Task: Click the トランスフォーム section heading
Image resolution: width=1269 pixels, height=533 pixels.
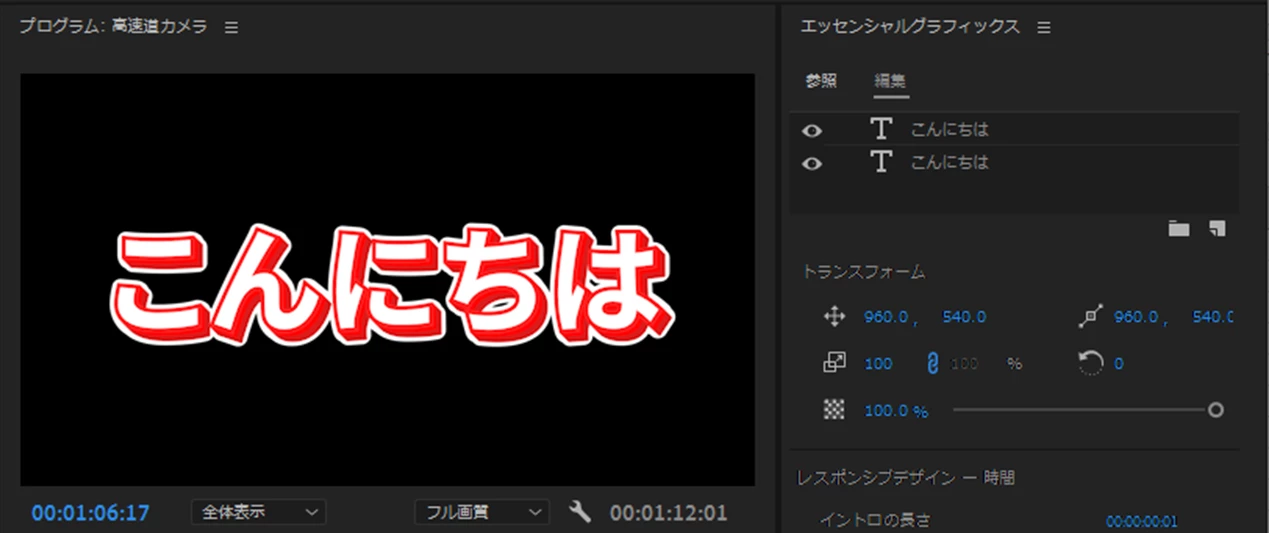Action: tap(863, 271)
